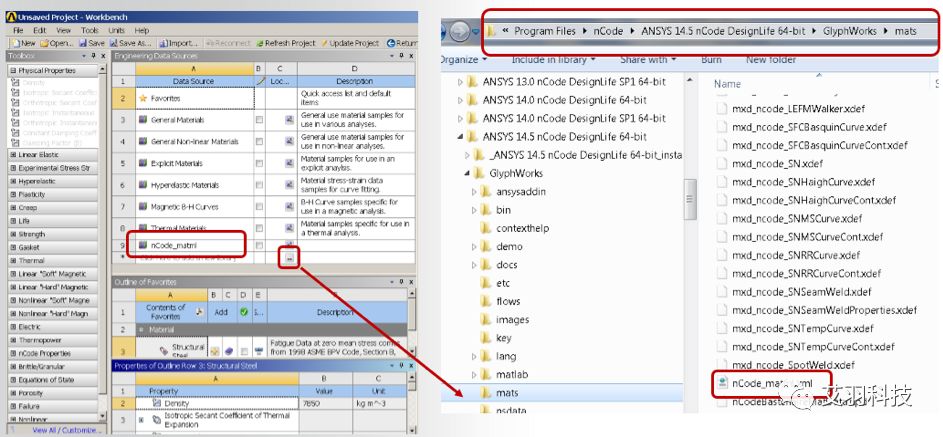Click the View All / Customize link
Viewport: 943px width, 437px height.
[67, 430]
